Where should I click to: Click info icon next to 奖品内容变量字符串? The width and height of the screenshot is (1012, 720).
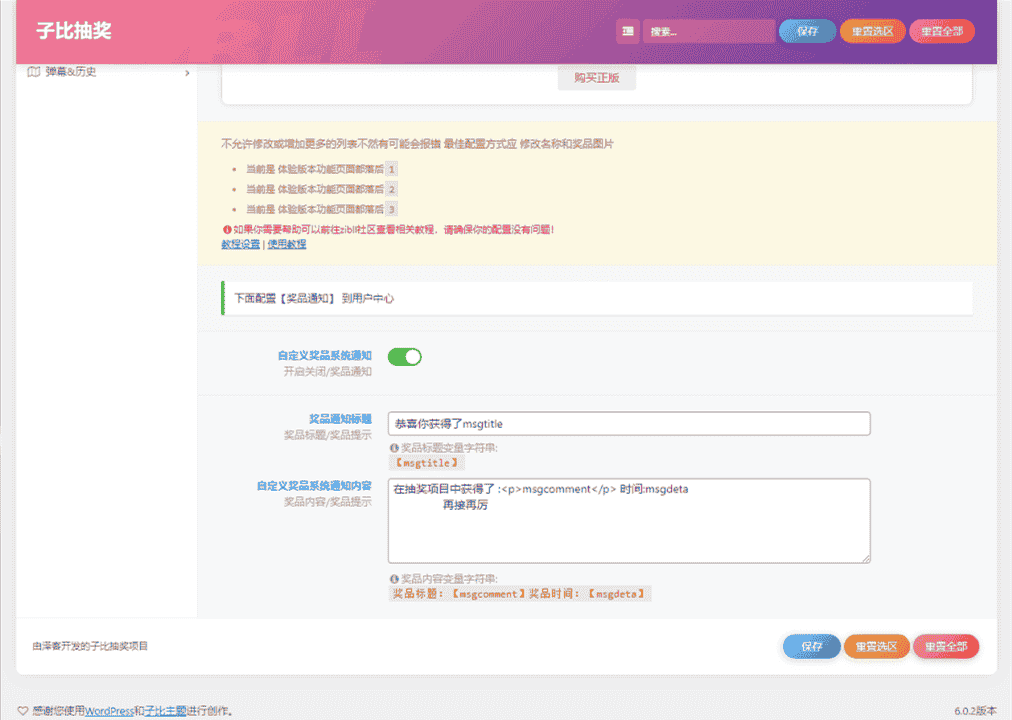394,579
